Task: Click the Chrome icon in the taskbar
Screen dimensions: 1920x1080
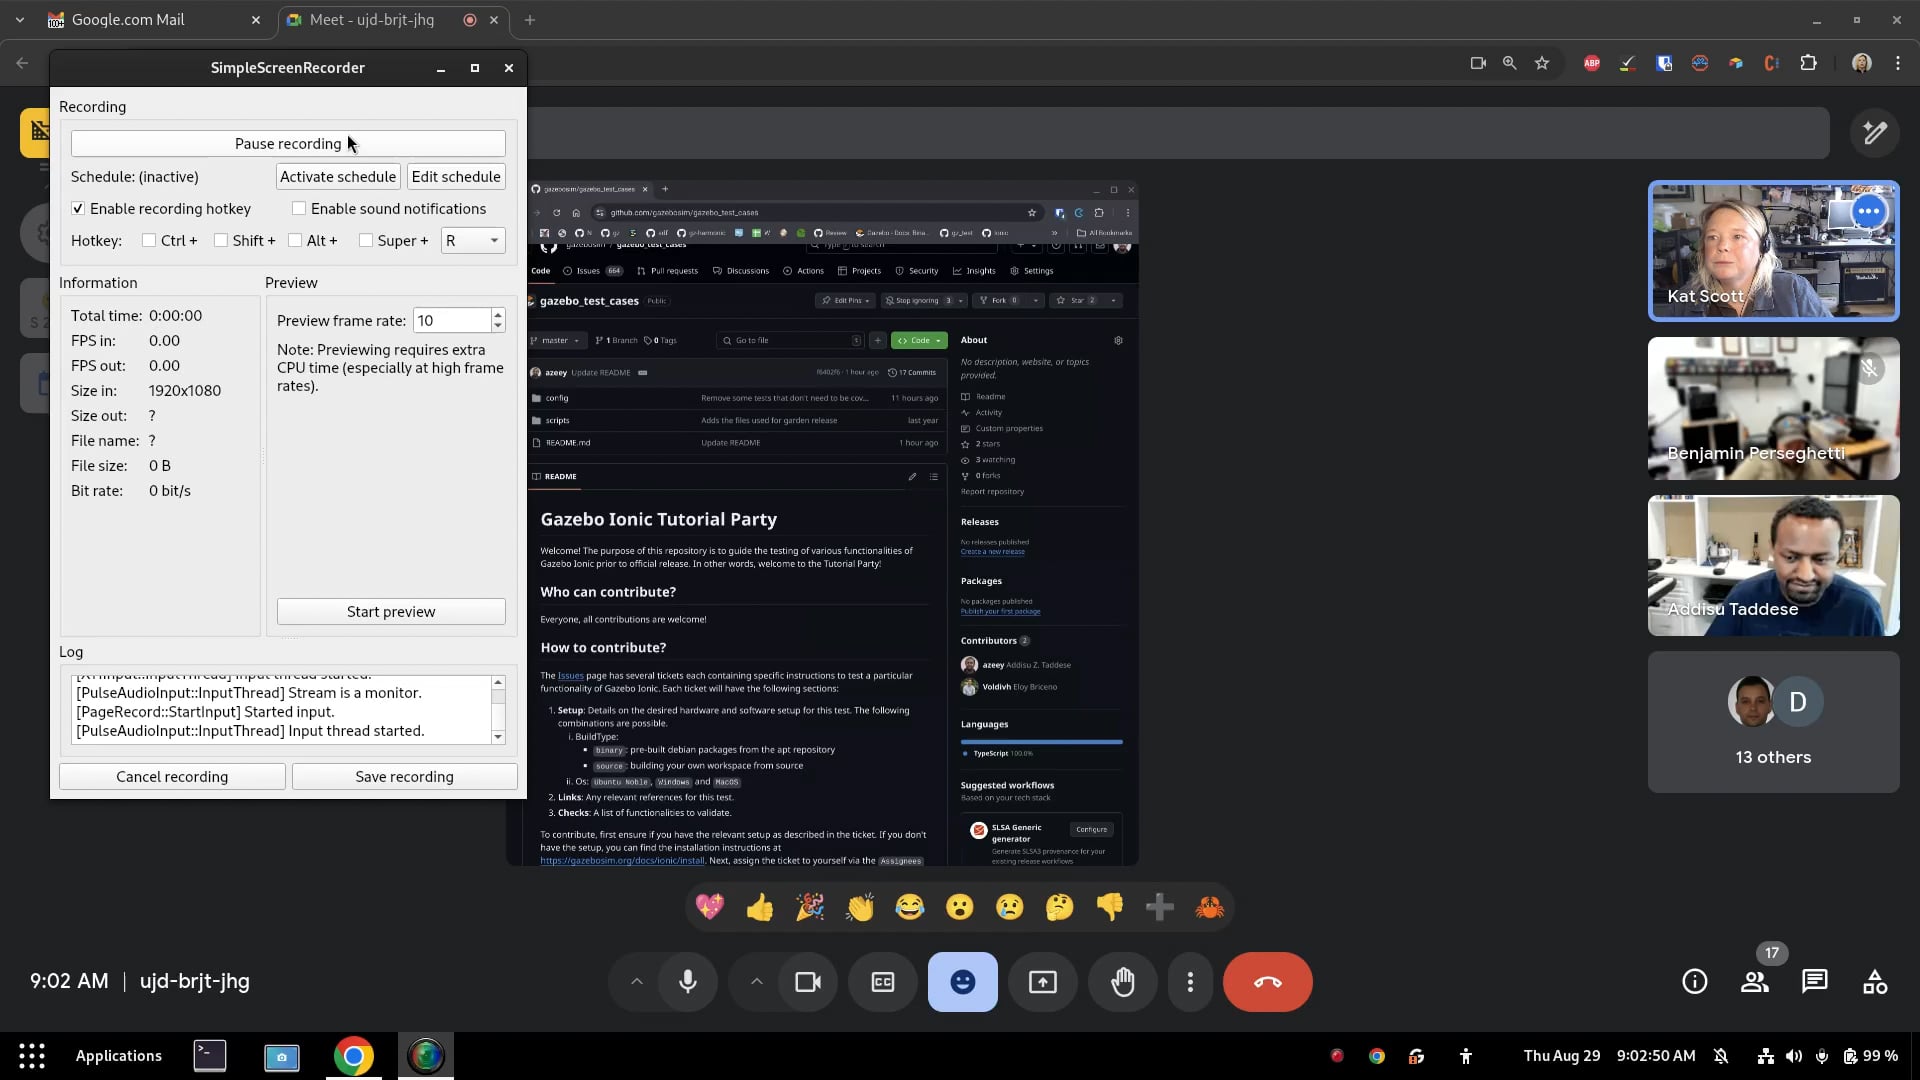Action: point(353,1056)
